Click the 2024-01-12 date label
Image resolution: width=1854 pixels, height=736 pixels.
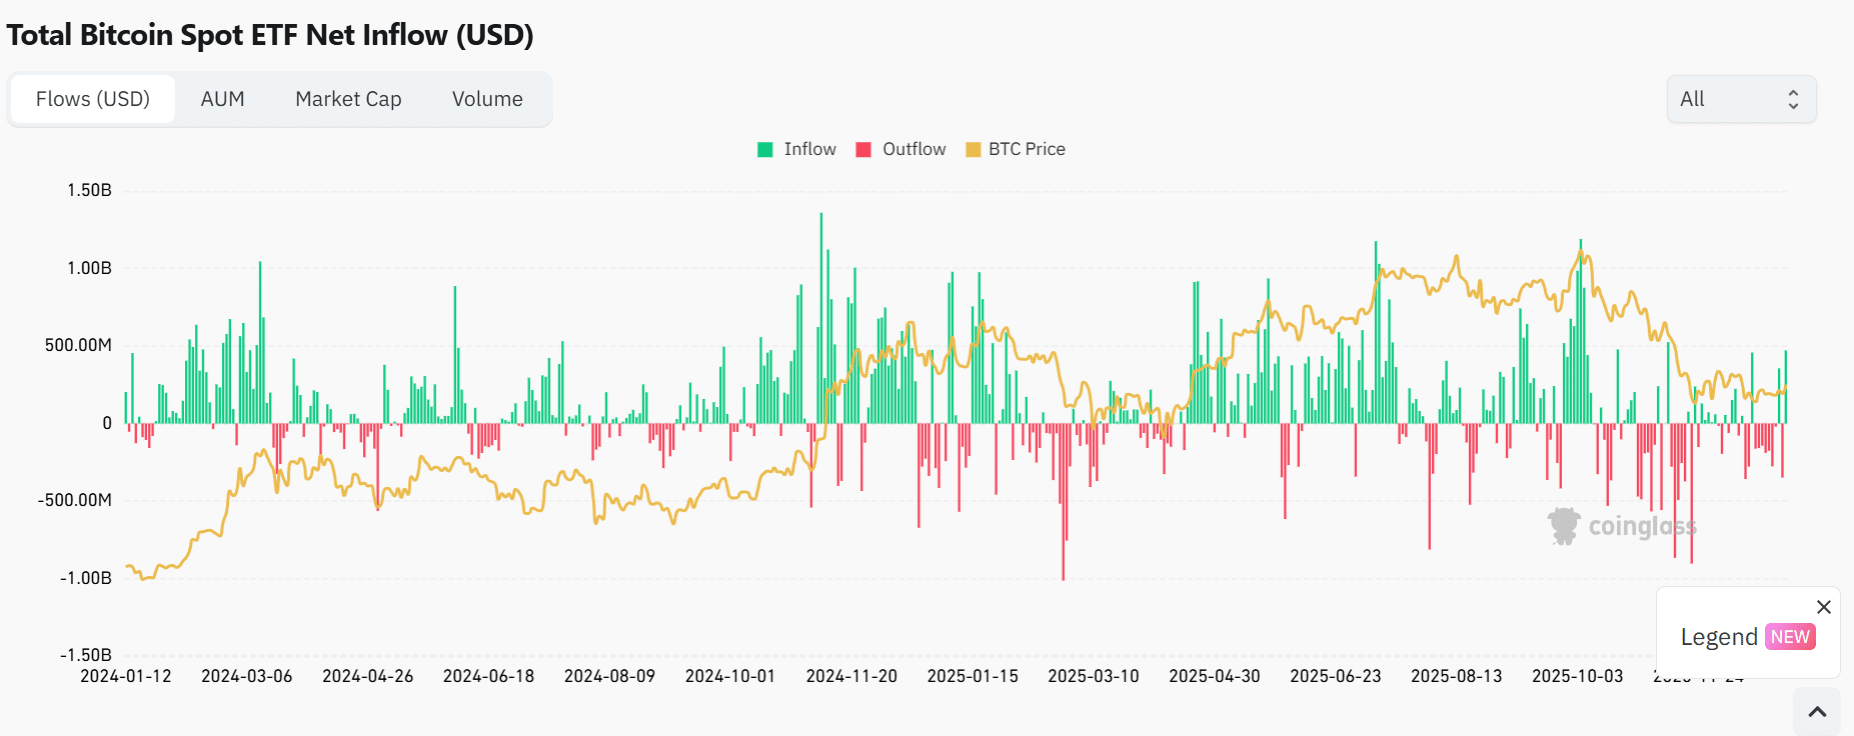tap(126, 676)
